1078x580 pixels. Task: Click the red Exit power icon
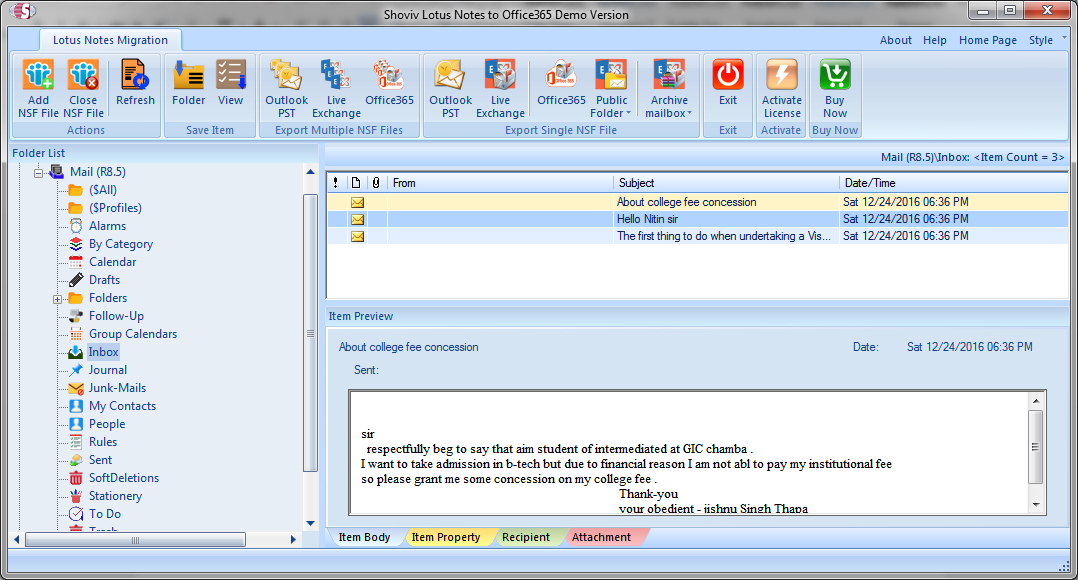point(727,75)
